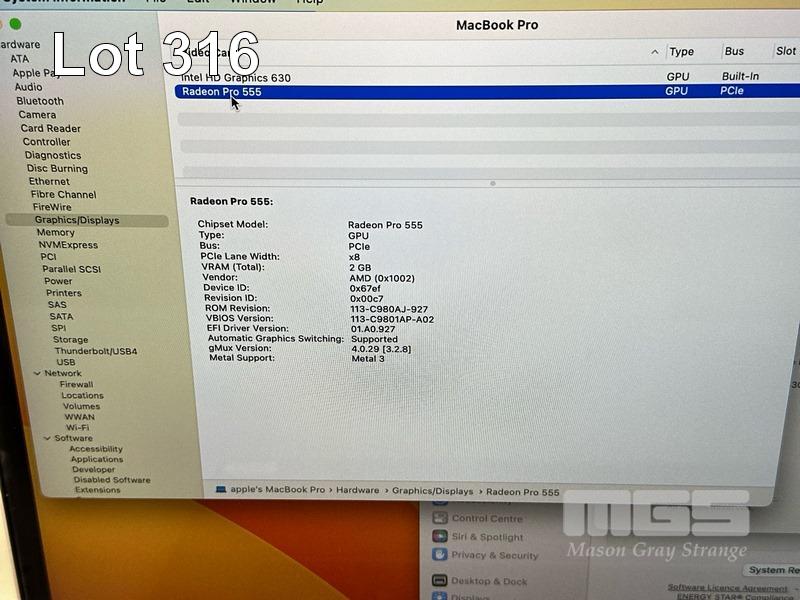Select Thunderbolt/USB4 in the sidebar
The width and height of the screenshot is (800, 600).
[x=96, y=352]
